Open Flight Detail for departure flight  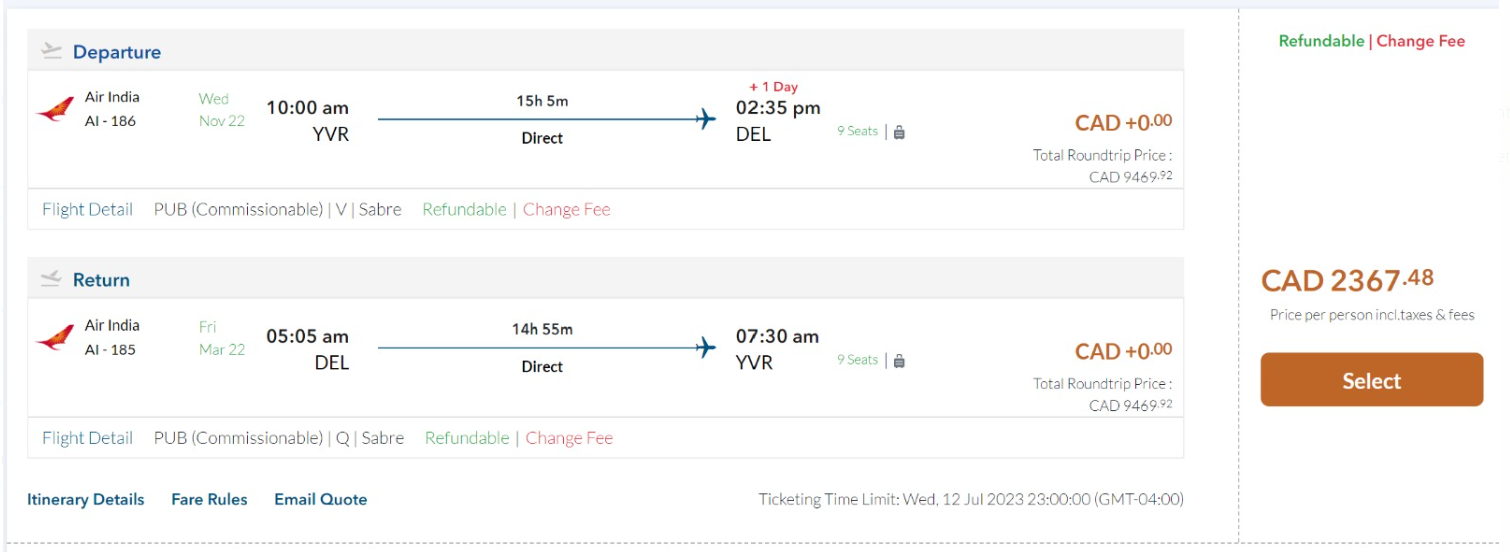(x=87, y=209)
